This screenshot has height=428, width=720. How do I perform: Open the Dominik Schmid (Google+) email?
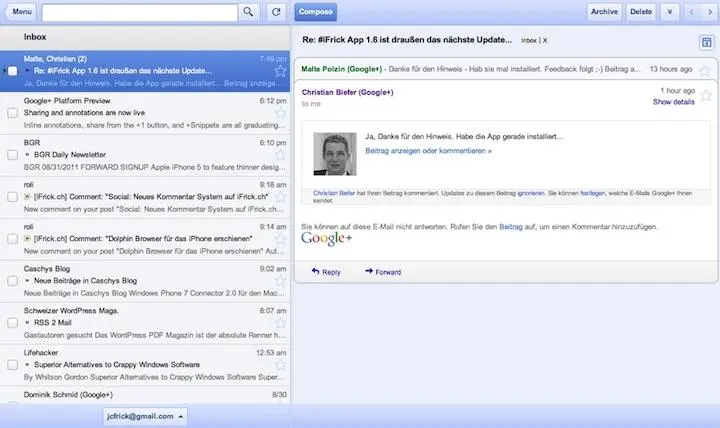click(145, 395)
